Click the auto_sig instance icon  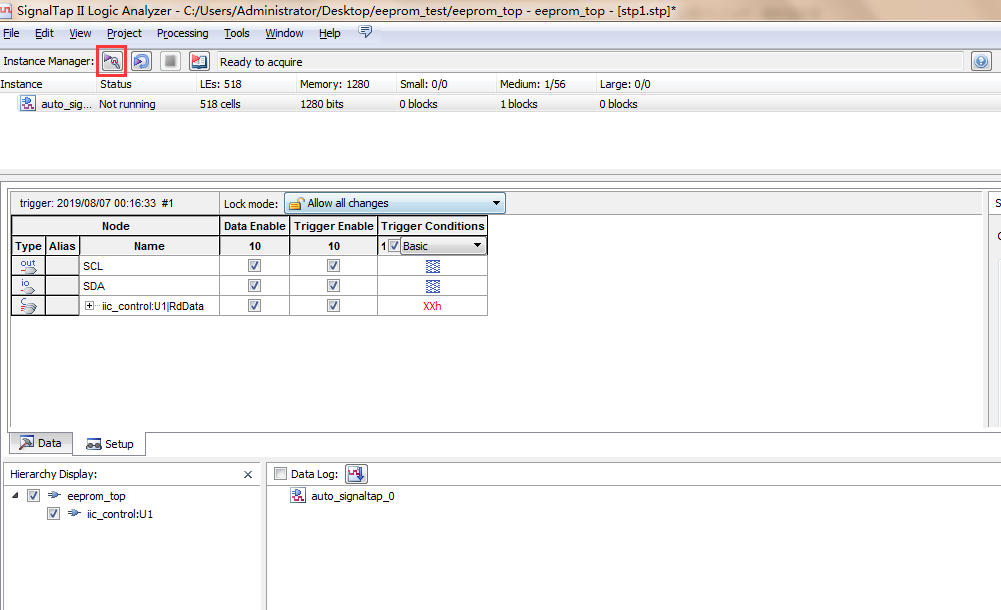click(x=27, y=103)
